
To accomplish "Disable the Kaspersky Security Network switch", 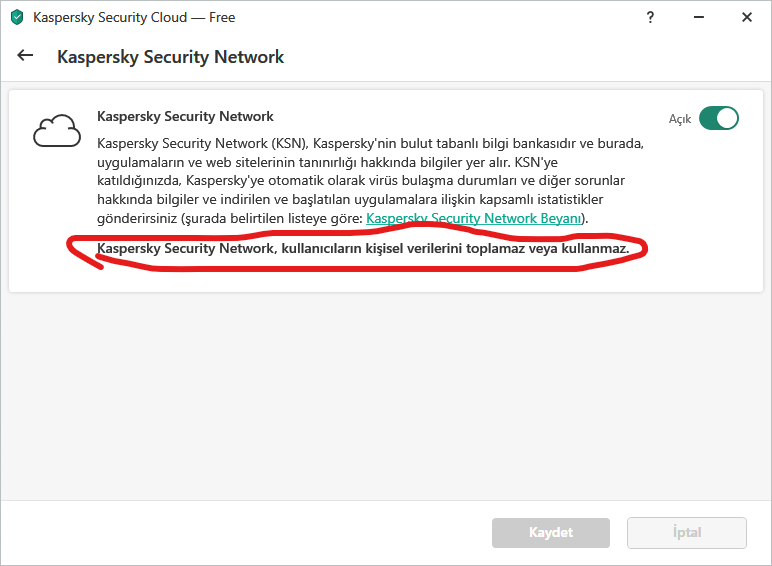I will [x=718, y=118].
